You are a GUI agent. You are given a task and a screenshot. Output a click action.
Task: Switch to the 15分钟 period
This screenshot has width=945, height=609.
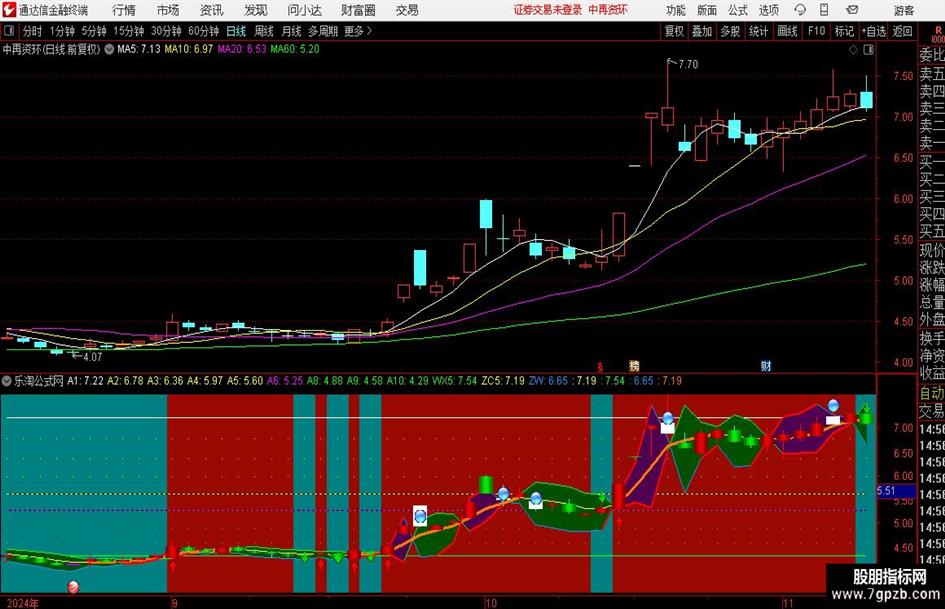129,31
